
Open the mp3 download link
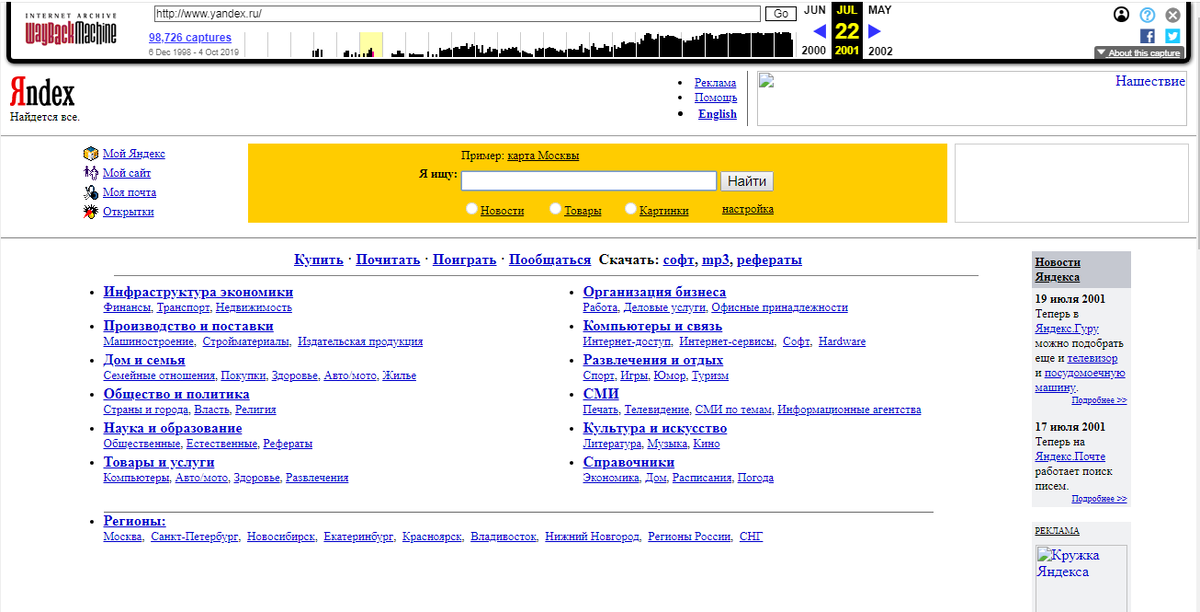pyautogui.click(x=716, y=260)
